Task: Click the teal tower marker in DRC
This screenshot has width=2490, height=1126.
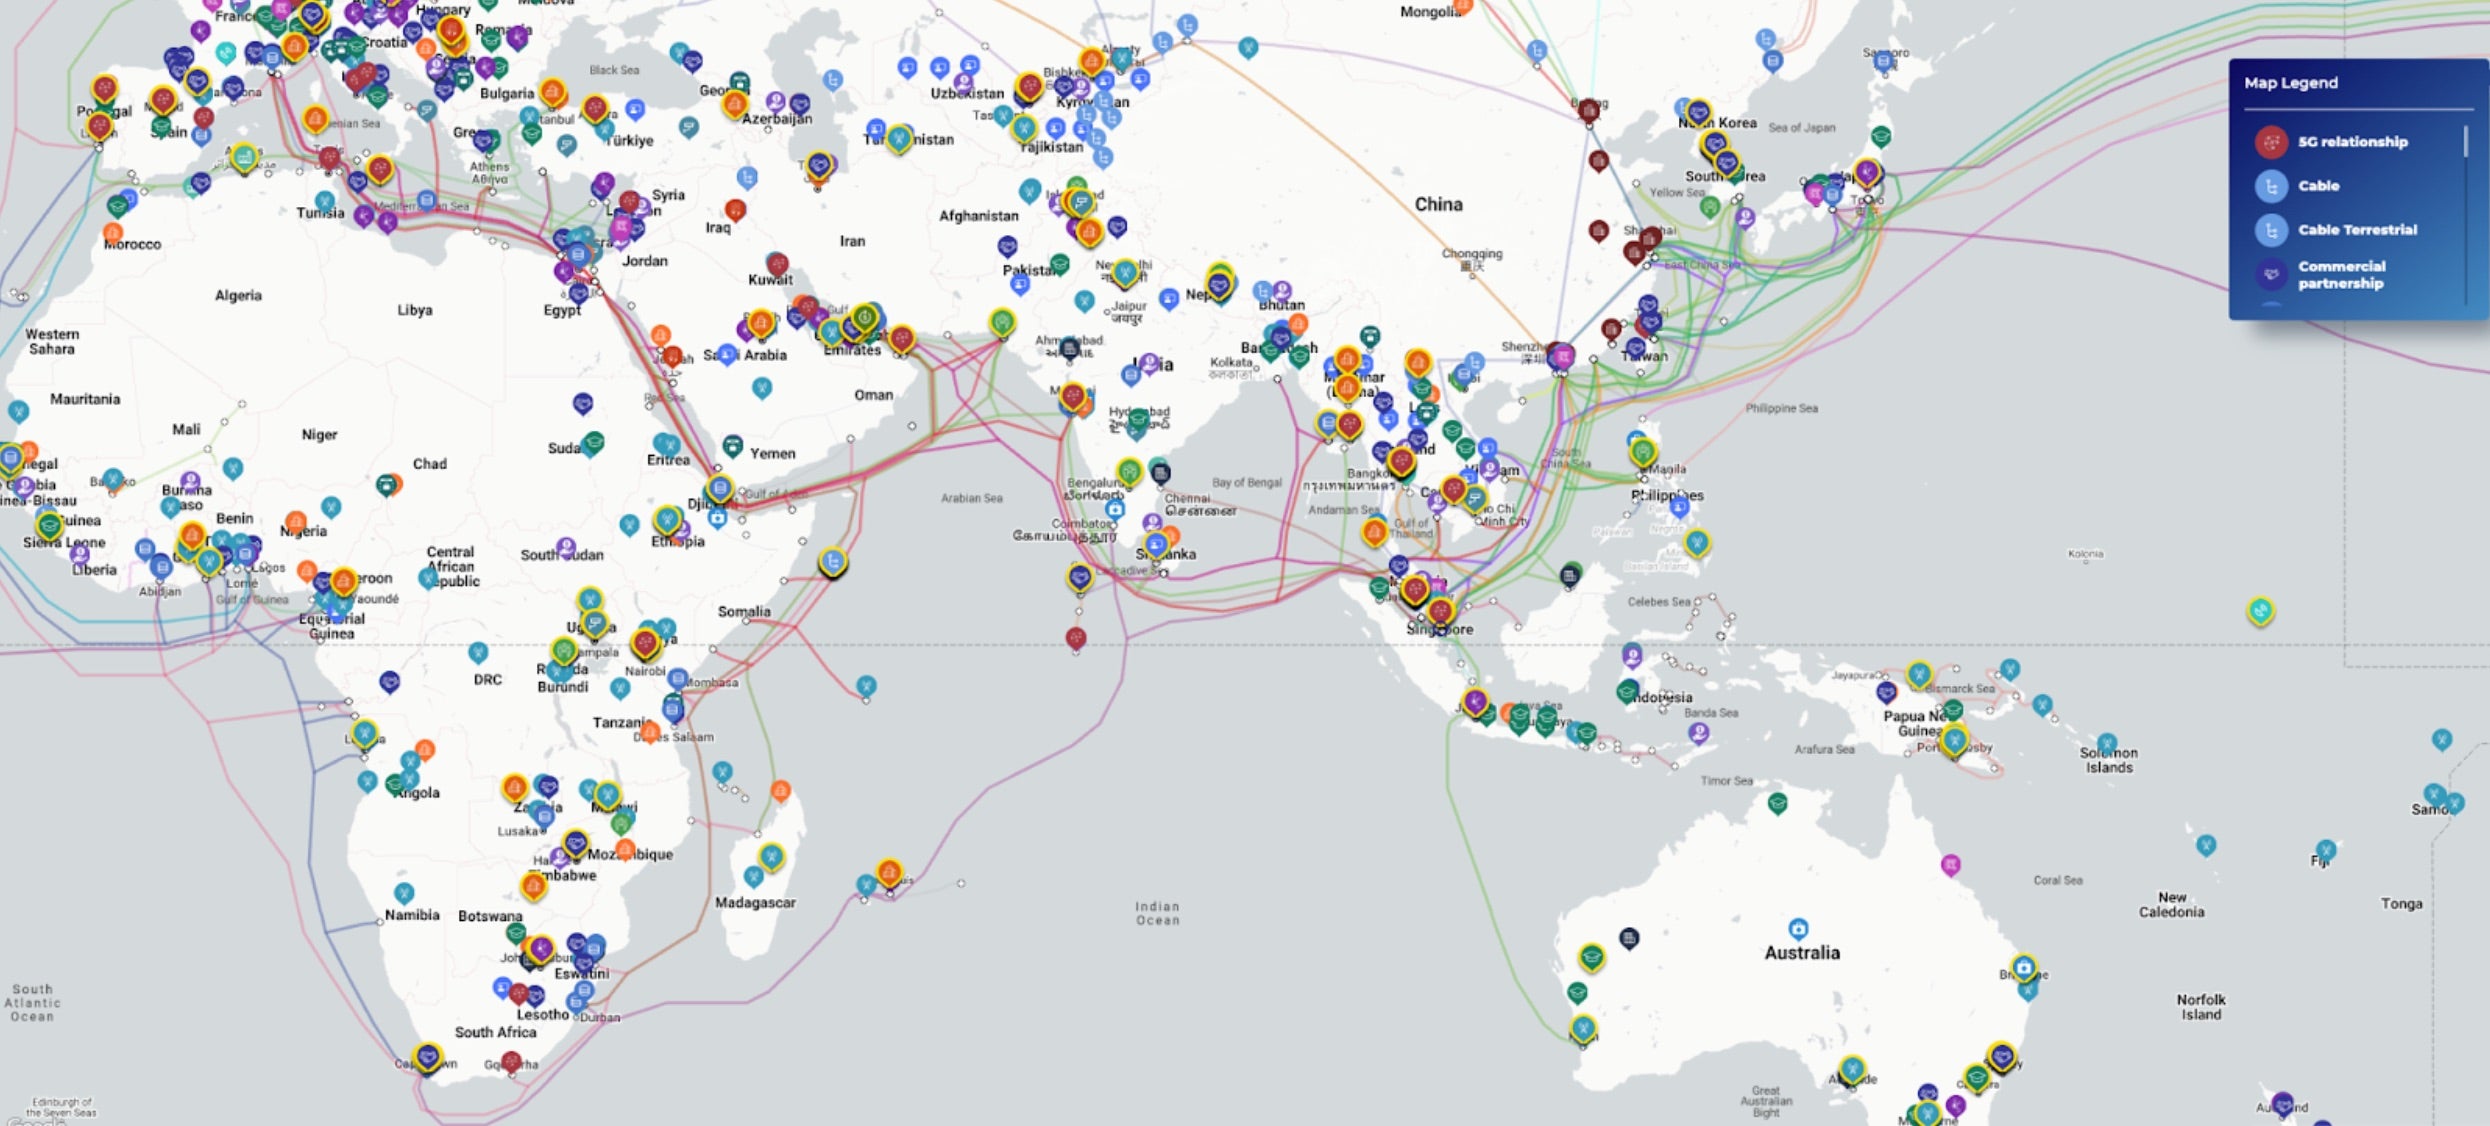Action: click(478, 653)
